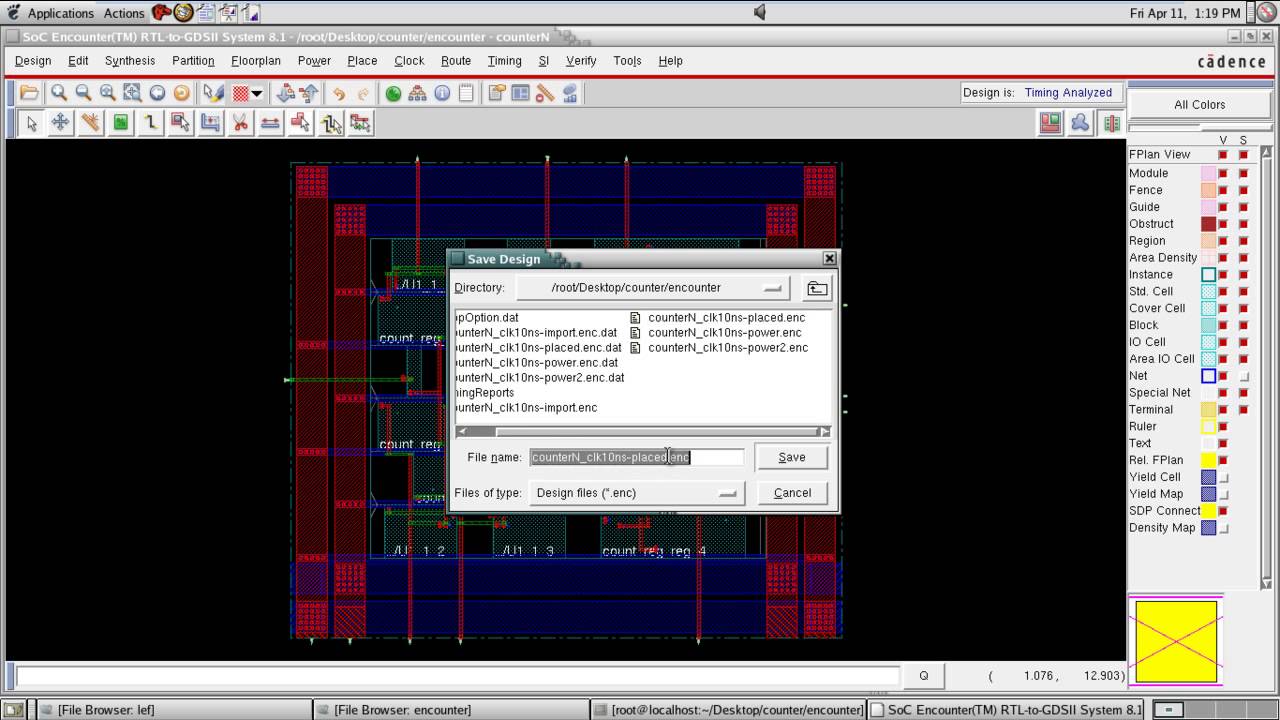Open the Floorplan menu
This screenshot has width=1280, height=720.
click(256, 61)
